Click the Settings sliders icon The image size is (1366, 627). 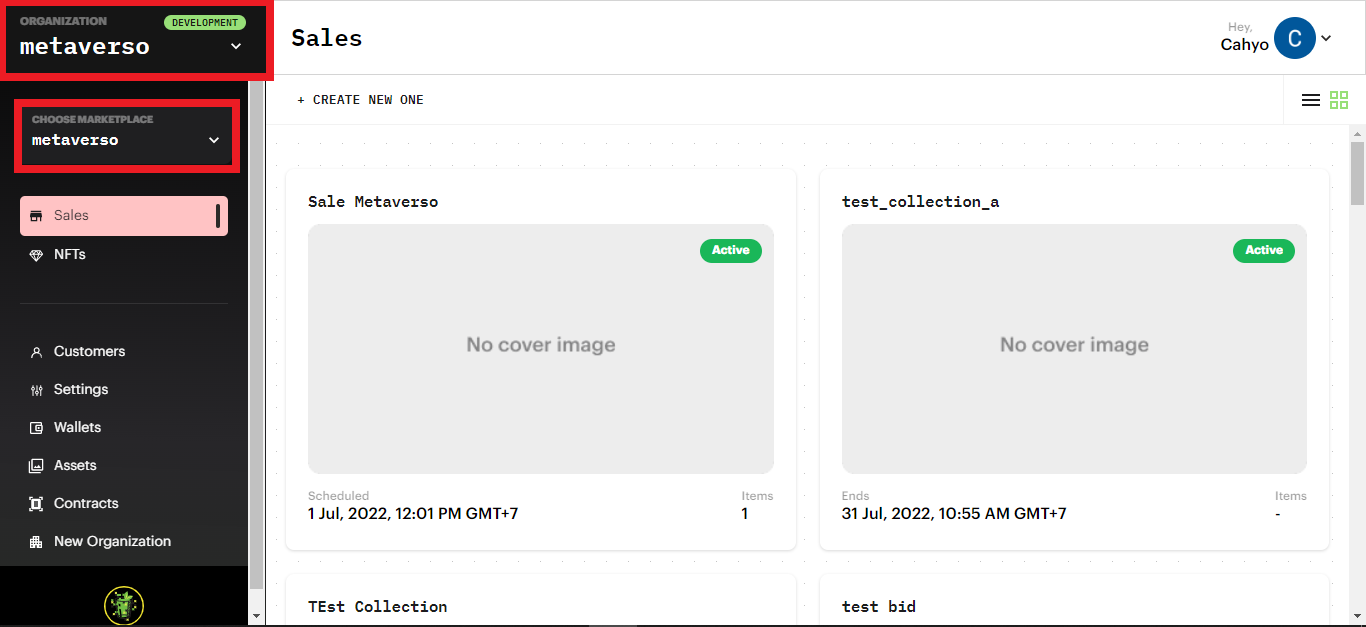(x=37, y=390)
